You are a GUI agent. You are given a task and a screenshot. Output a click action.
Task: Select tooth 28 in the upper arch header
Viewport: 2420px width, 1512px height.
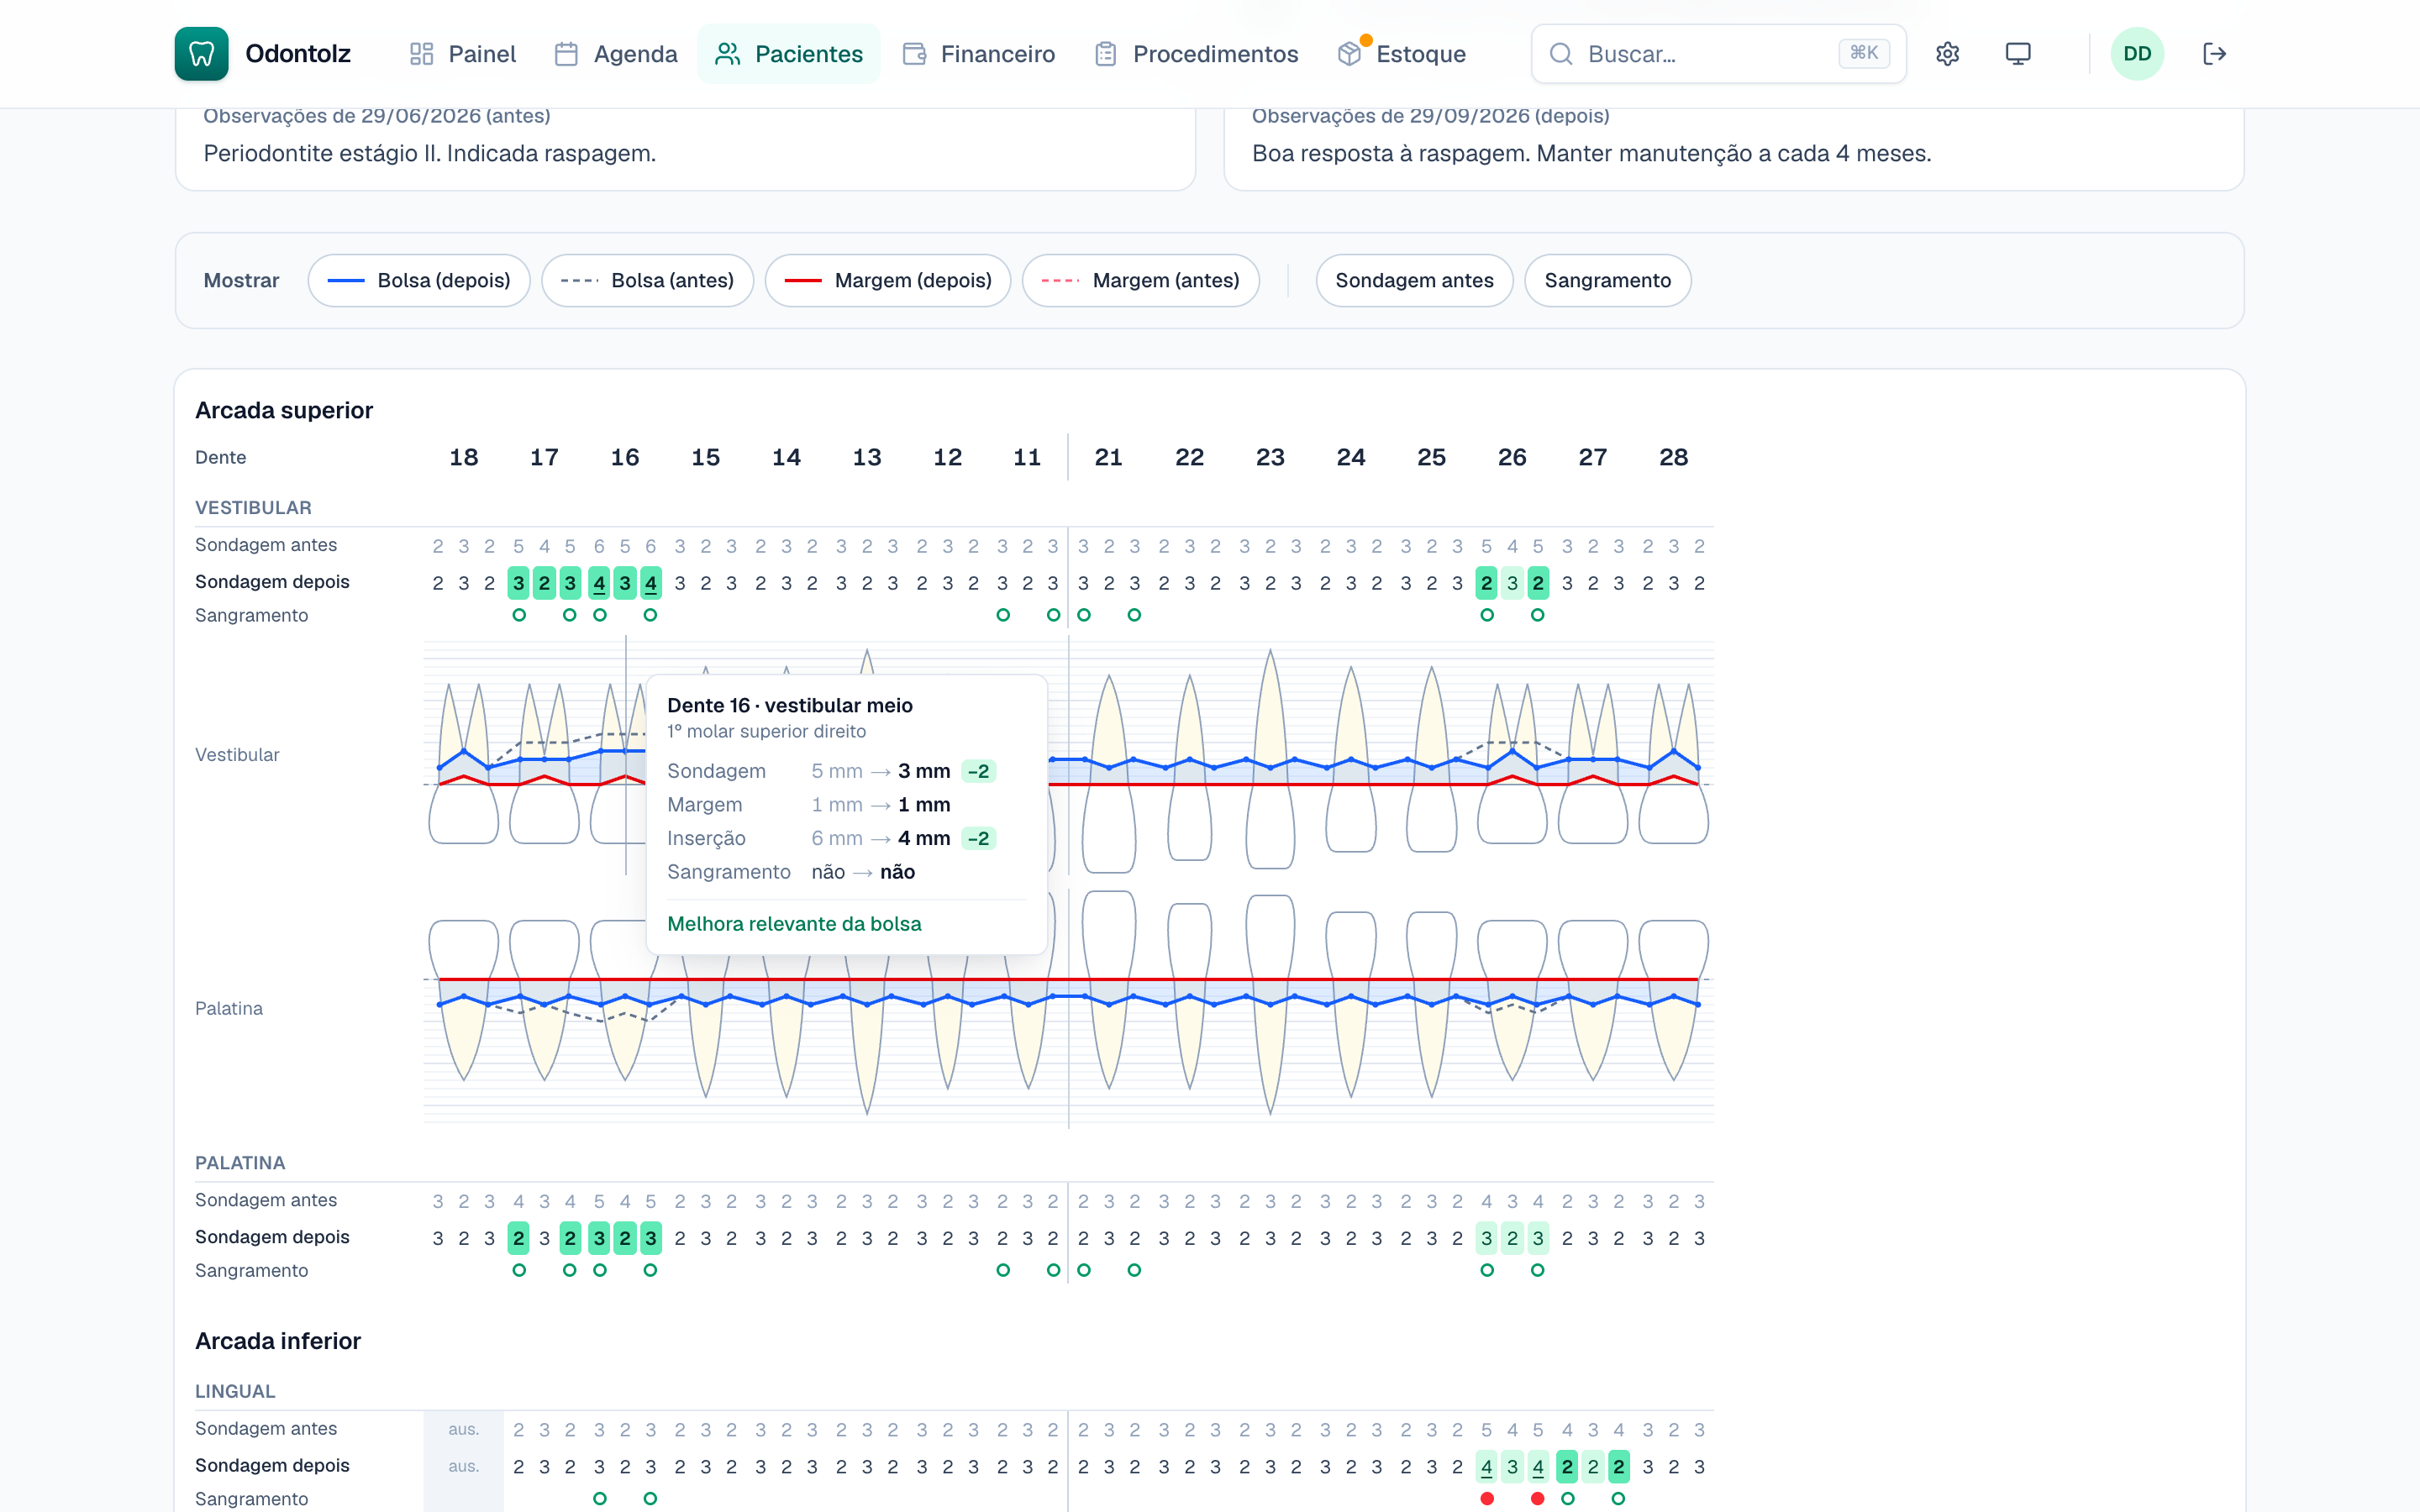1674,457
